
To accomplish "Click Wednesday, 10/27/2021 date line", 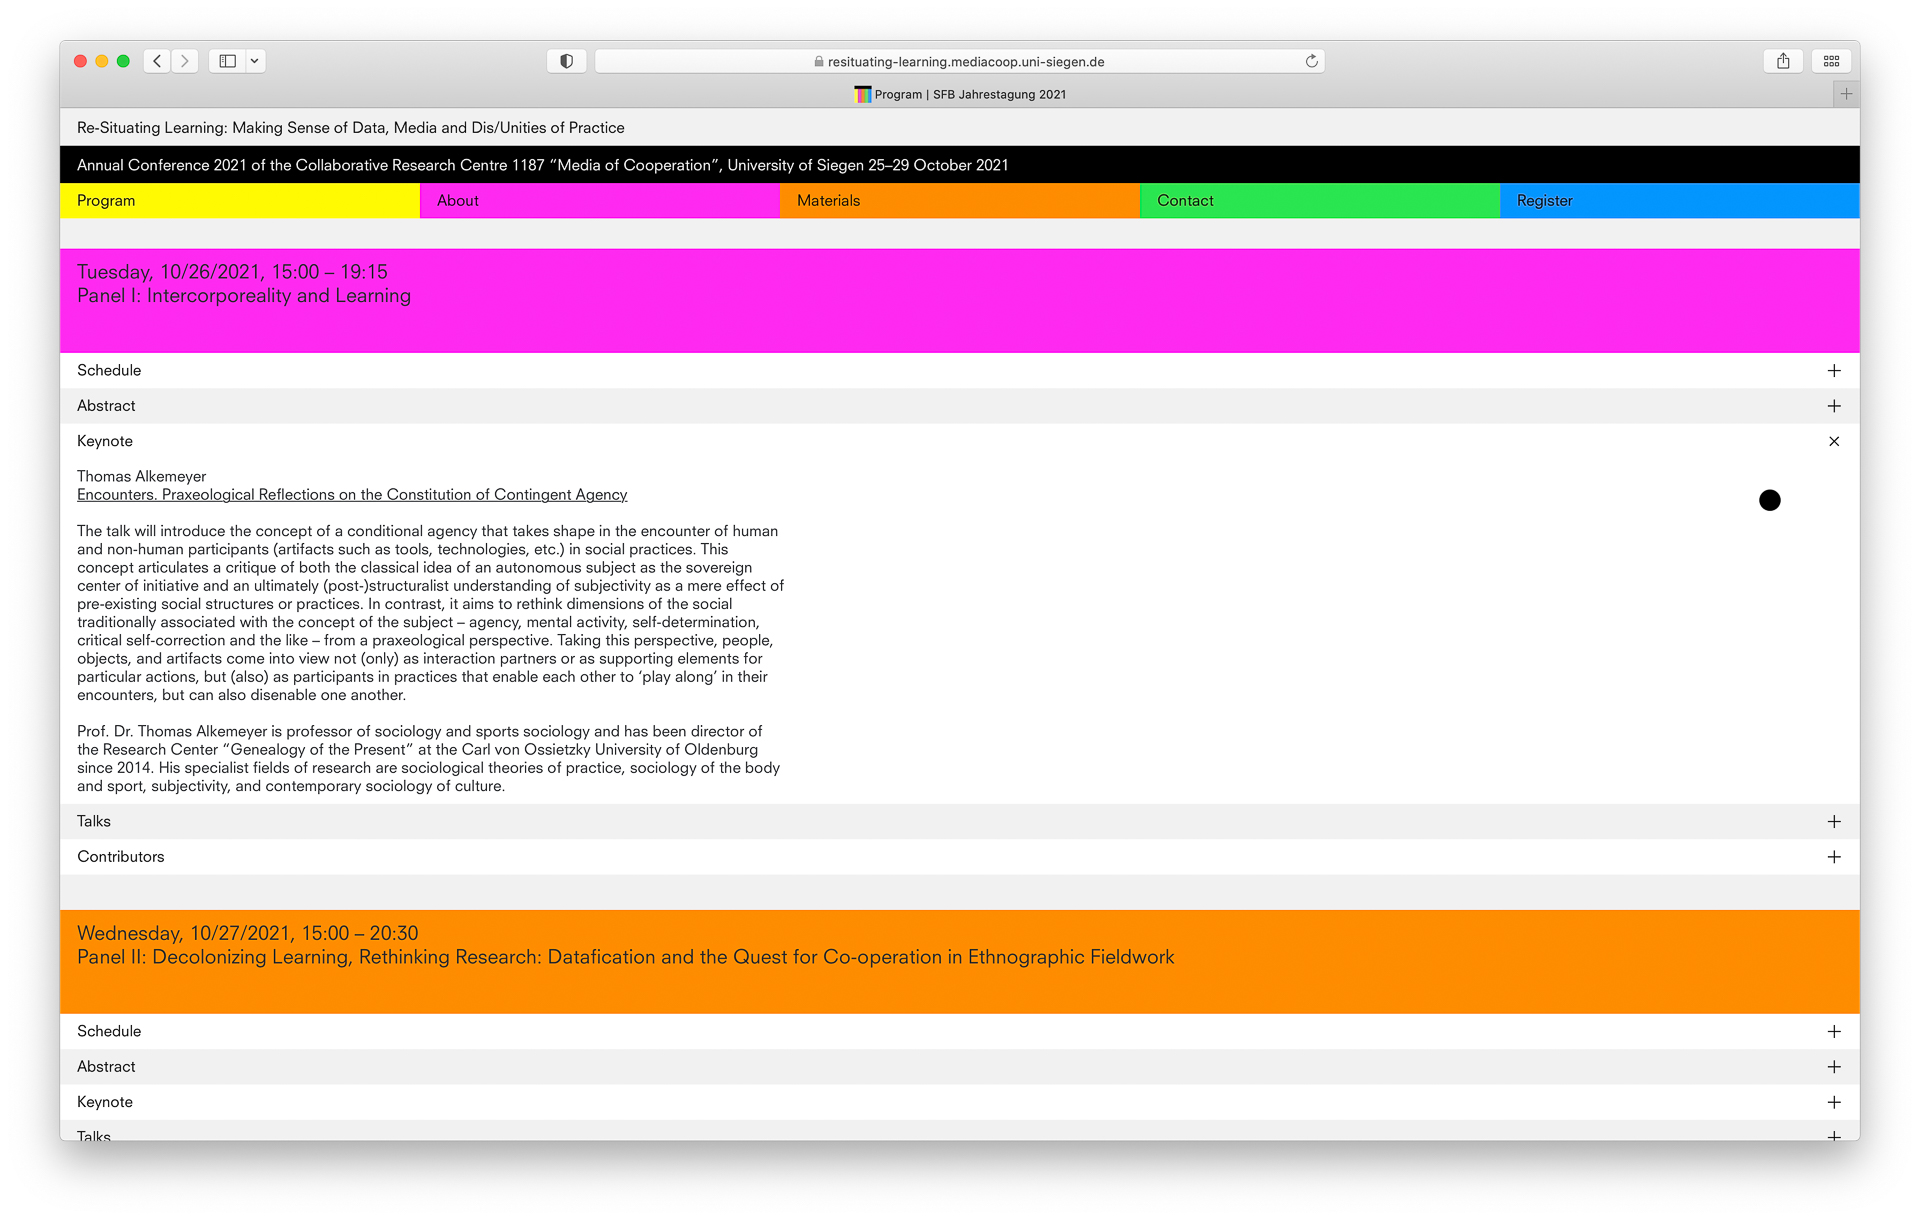I will [248, 933].
